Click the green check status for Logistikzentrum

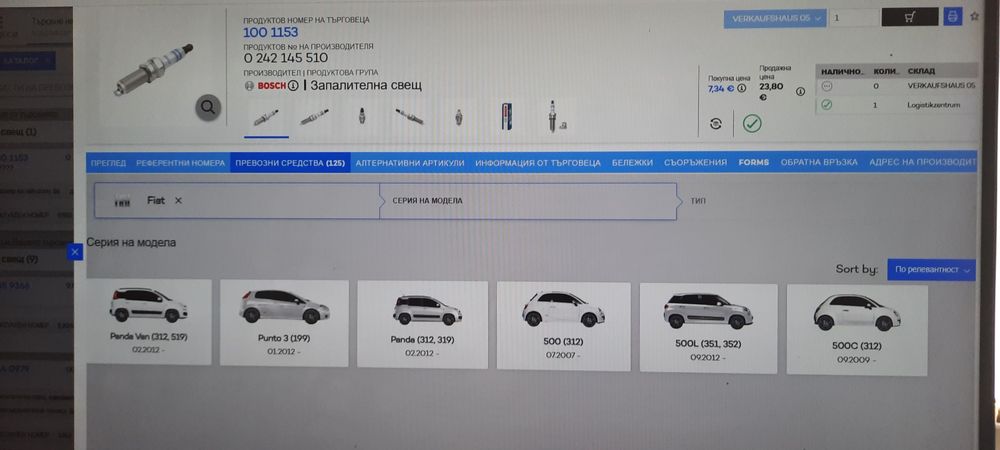[x=827, y=105]
